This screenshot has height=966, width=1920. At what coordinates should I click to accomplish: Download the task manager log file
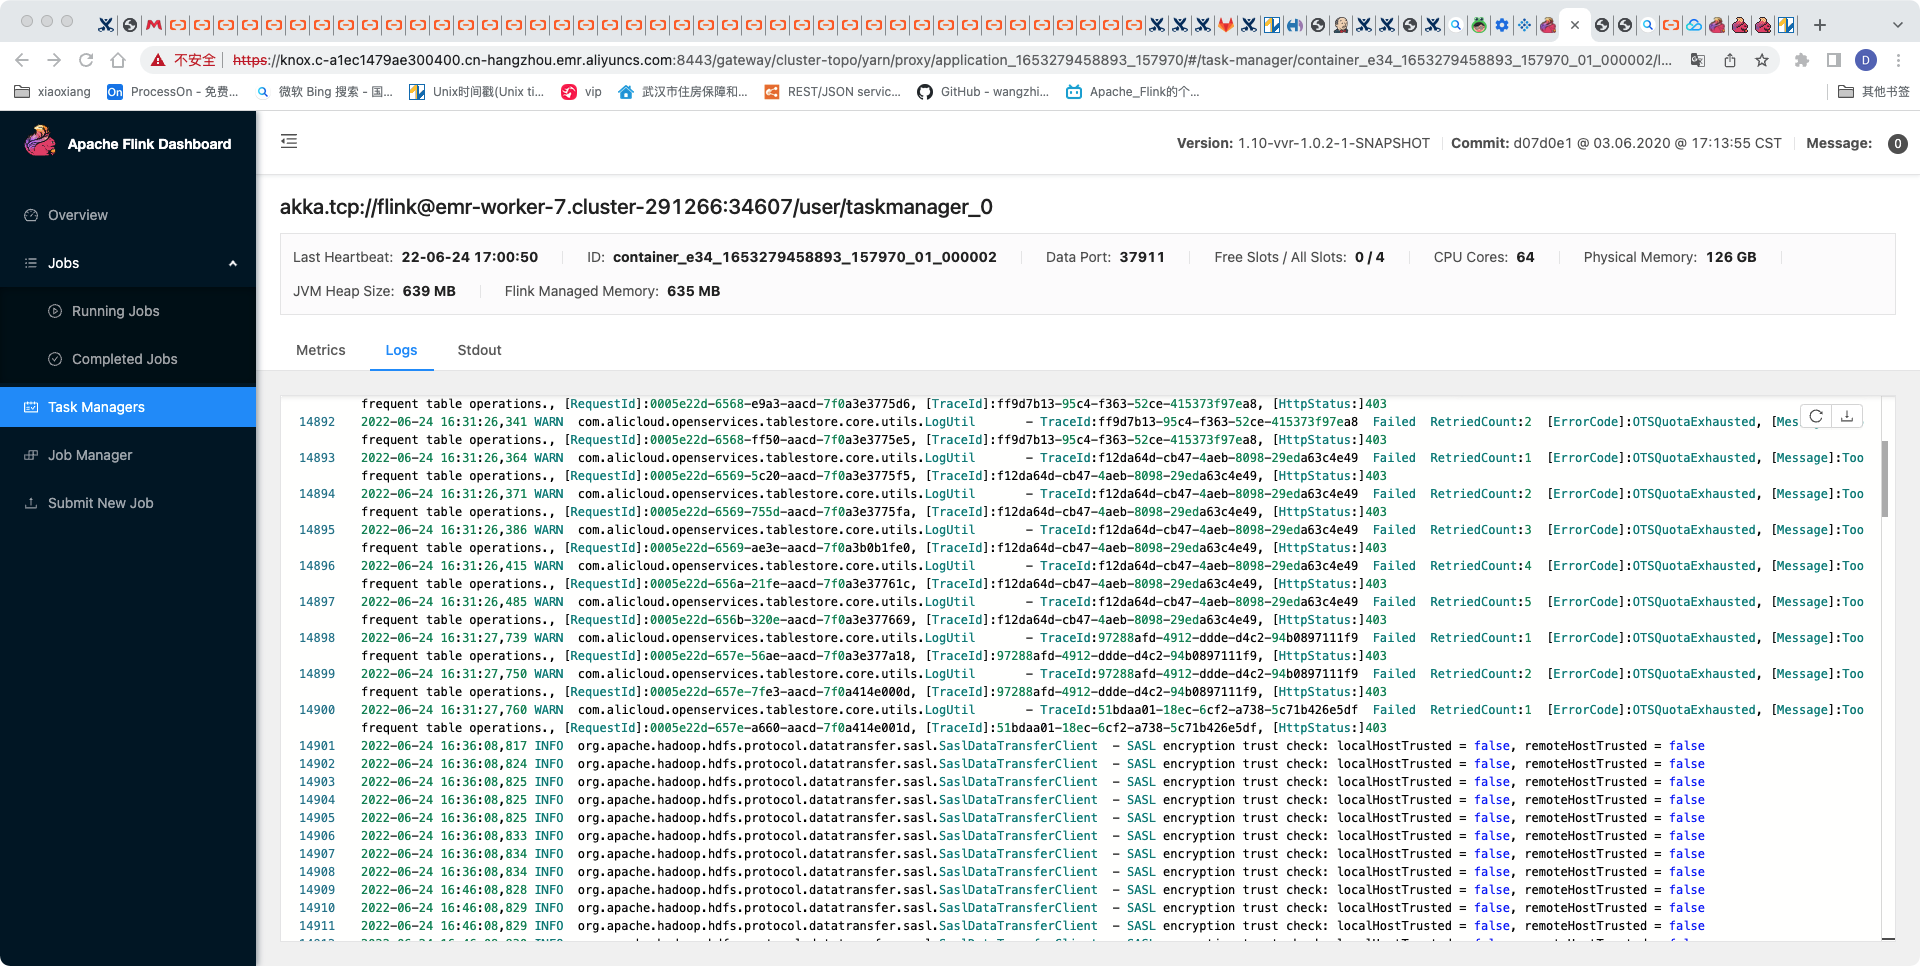1847,416
